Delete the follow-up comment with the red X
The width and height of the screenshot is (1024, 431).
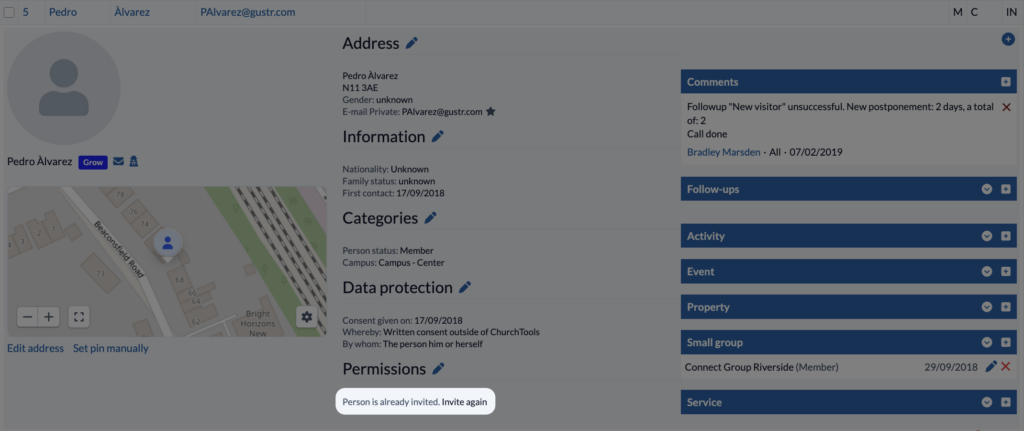pyautogui.click(x=1006, y=107)
